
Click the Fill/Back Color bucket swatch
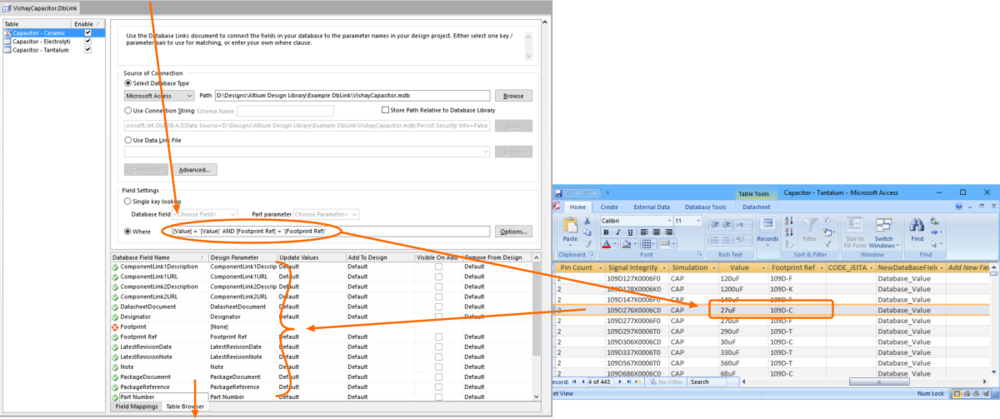[x=627, y=244]
